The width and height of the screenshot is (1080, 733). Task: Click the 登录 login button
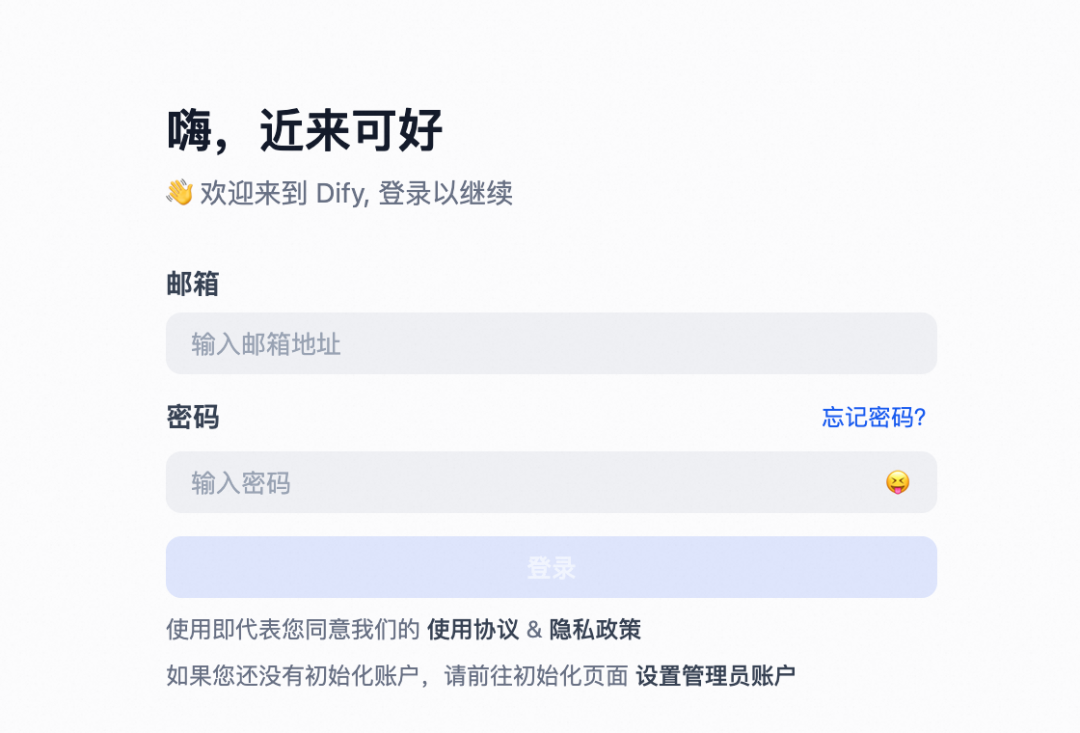(550, 567)
